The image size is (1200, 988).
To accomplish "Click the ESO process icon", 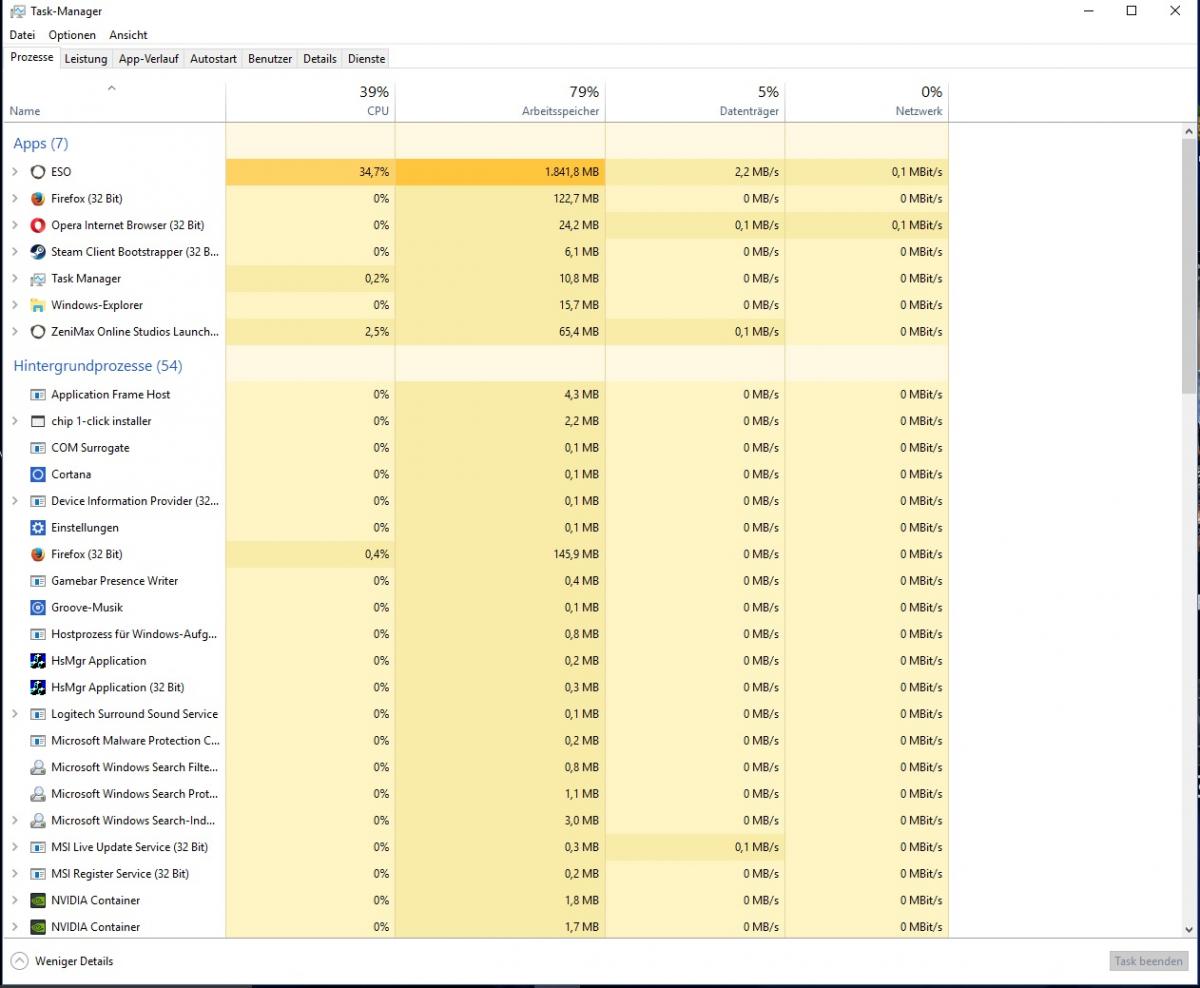I will coord(38,172).
